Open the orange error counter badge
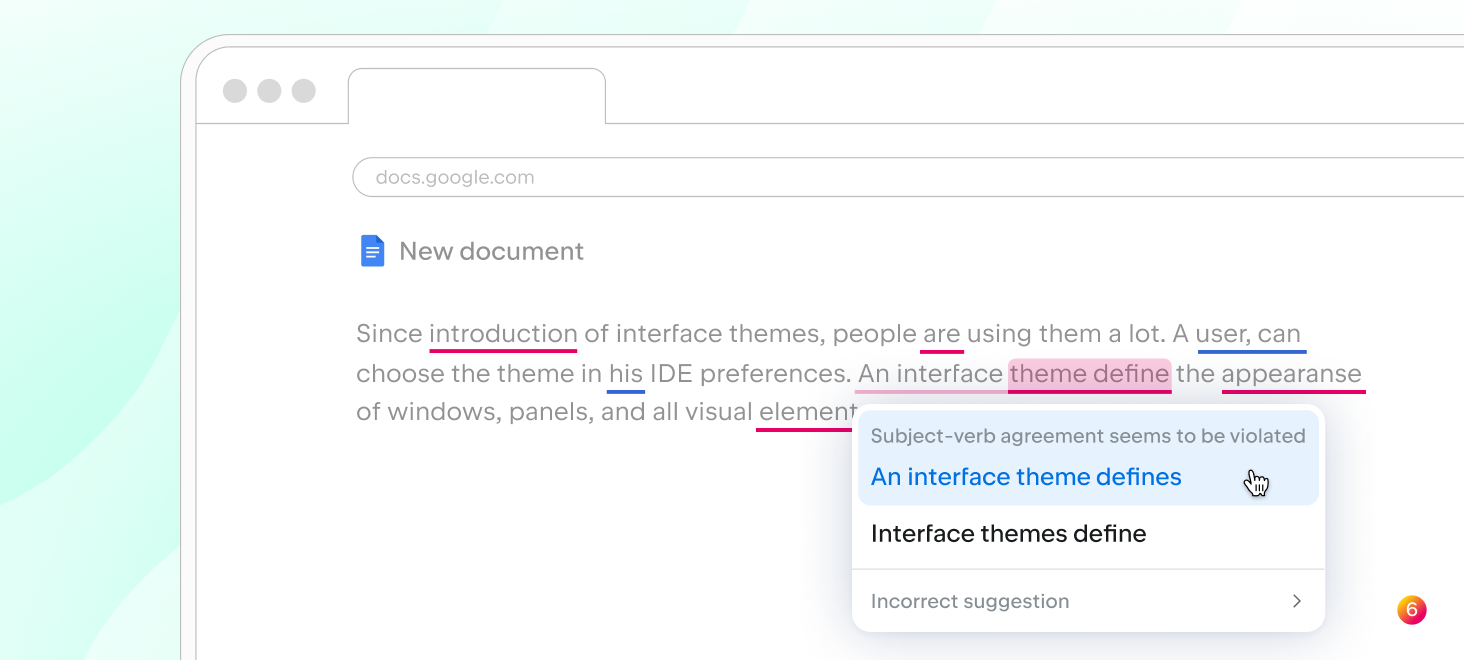Viewport: 1464px width, 660px height. (x=1412, y=610)
